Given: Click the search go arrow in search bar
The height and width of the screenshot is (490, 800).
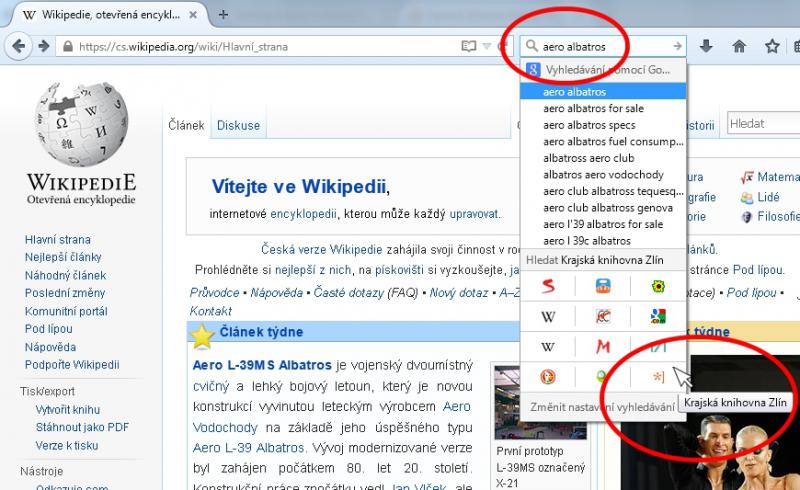Looking at the screenshot, I should point(677,46).
